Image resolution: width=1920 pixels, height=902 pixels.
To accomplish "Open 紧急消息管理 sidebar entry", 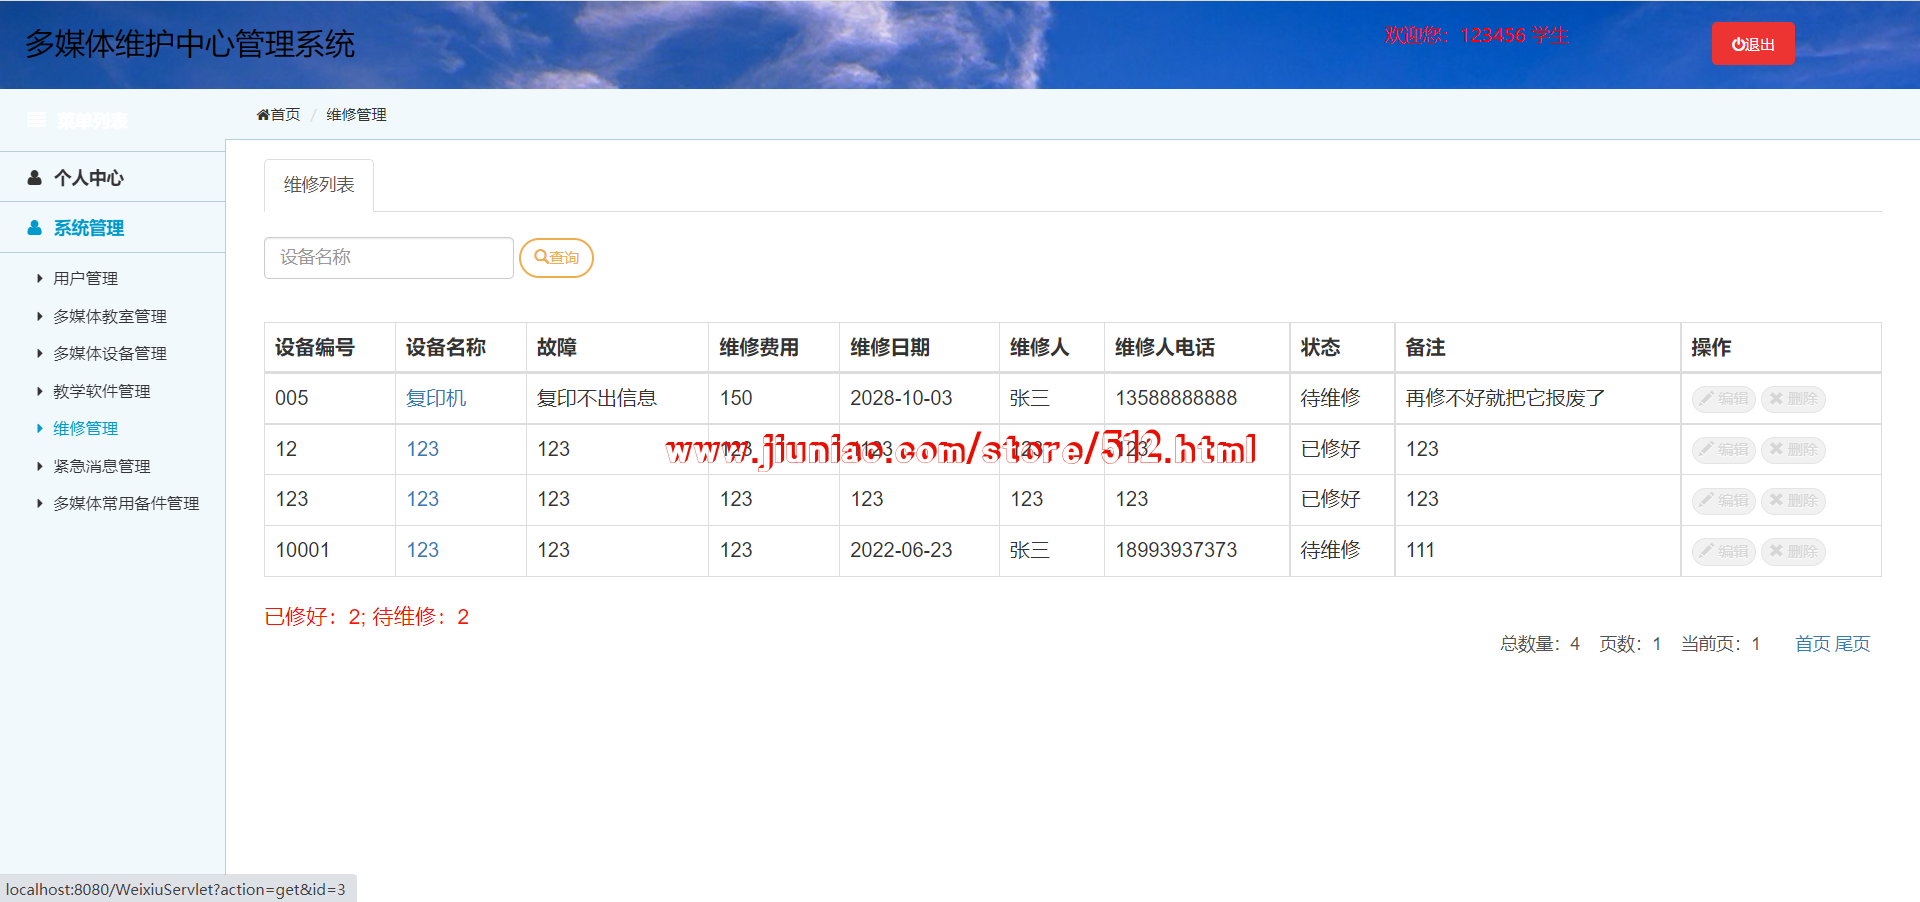I will [x=101, y=466].
